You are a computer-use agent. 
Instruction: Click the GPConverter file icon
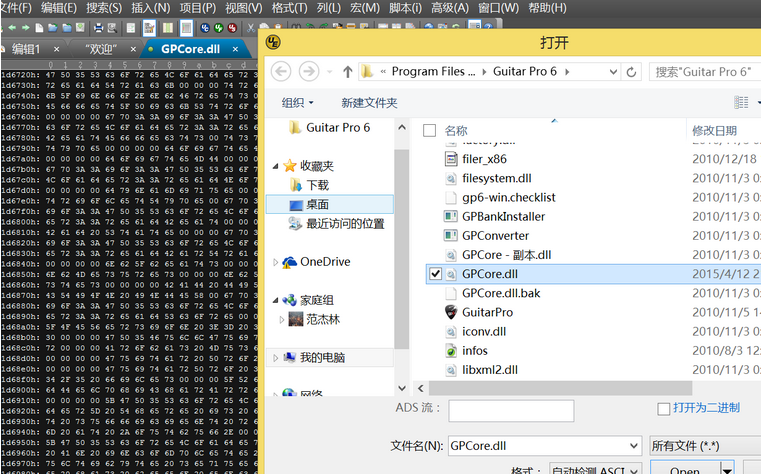point(451,235)
